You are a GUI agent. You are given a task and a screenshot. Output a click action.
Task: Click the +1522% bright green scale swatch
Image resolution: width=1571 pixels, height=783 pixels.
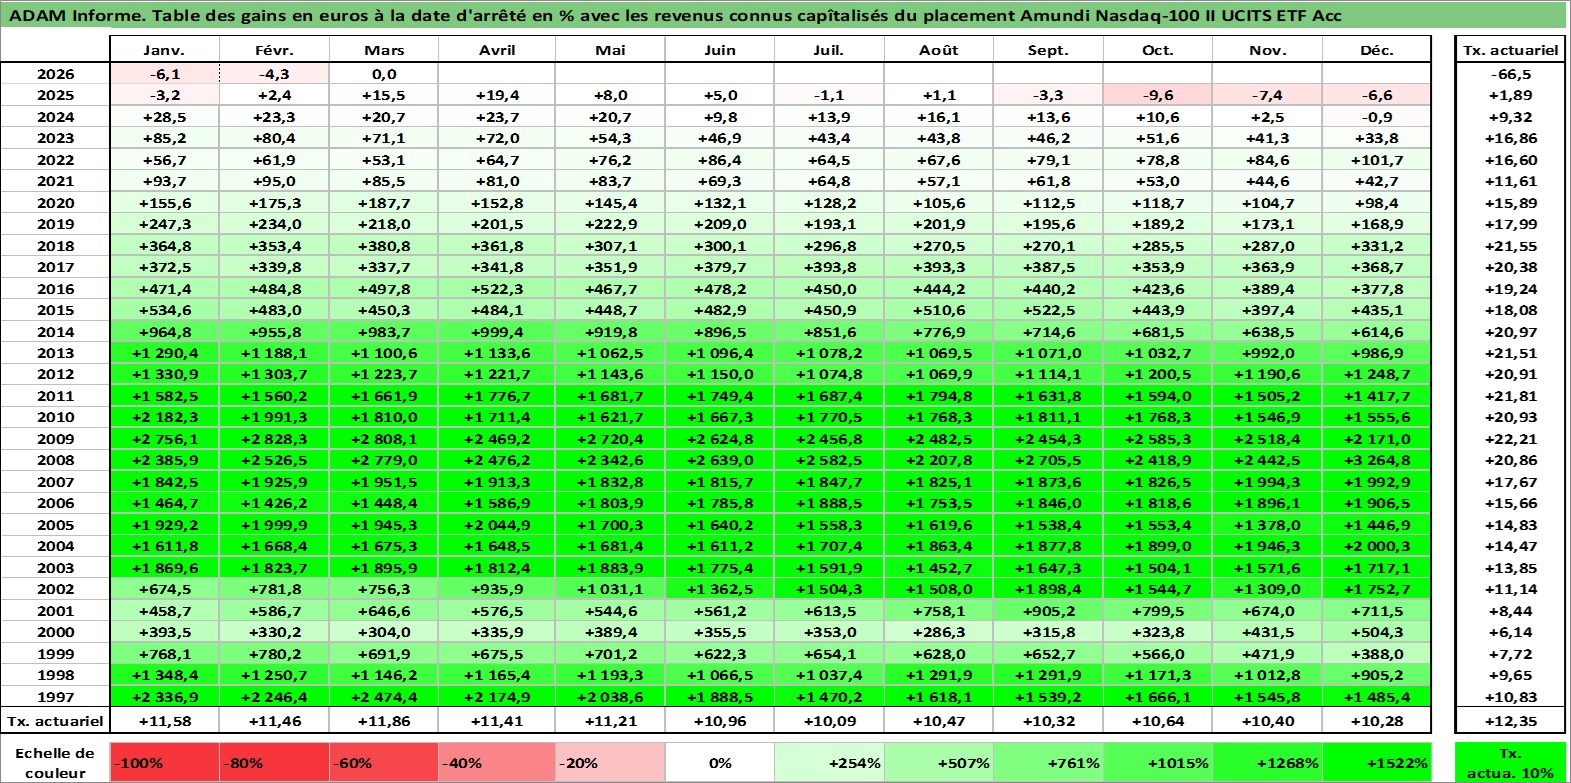point(1377,762)
